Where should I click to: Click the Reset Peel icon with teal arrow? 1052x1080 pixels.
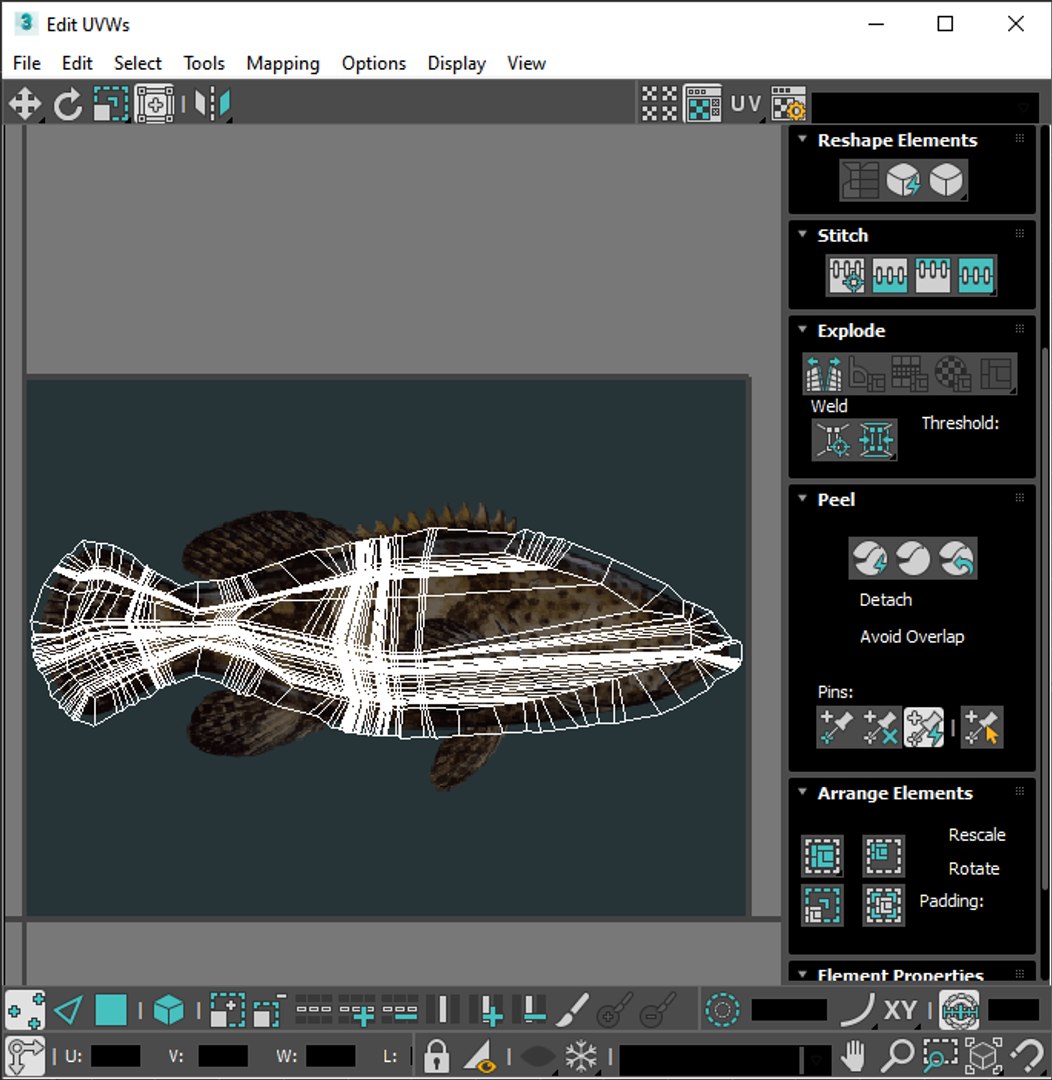(956, 558)
